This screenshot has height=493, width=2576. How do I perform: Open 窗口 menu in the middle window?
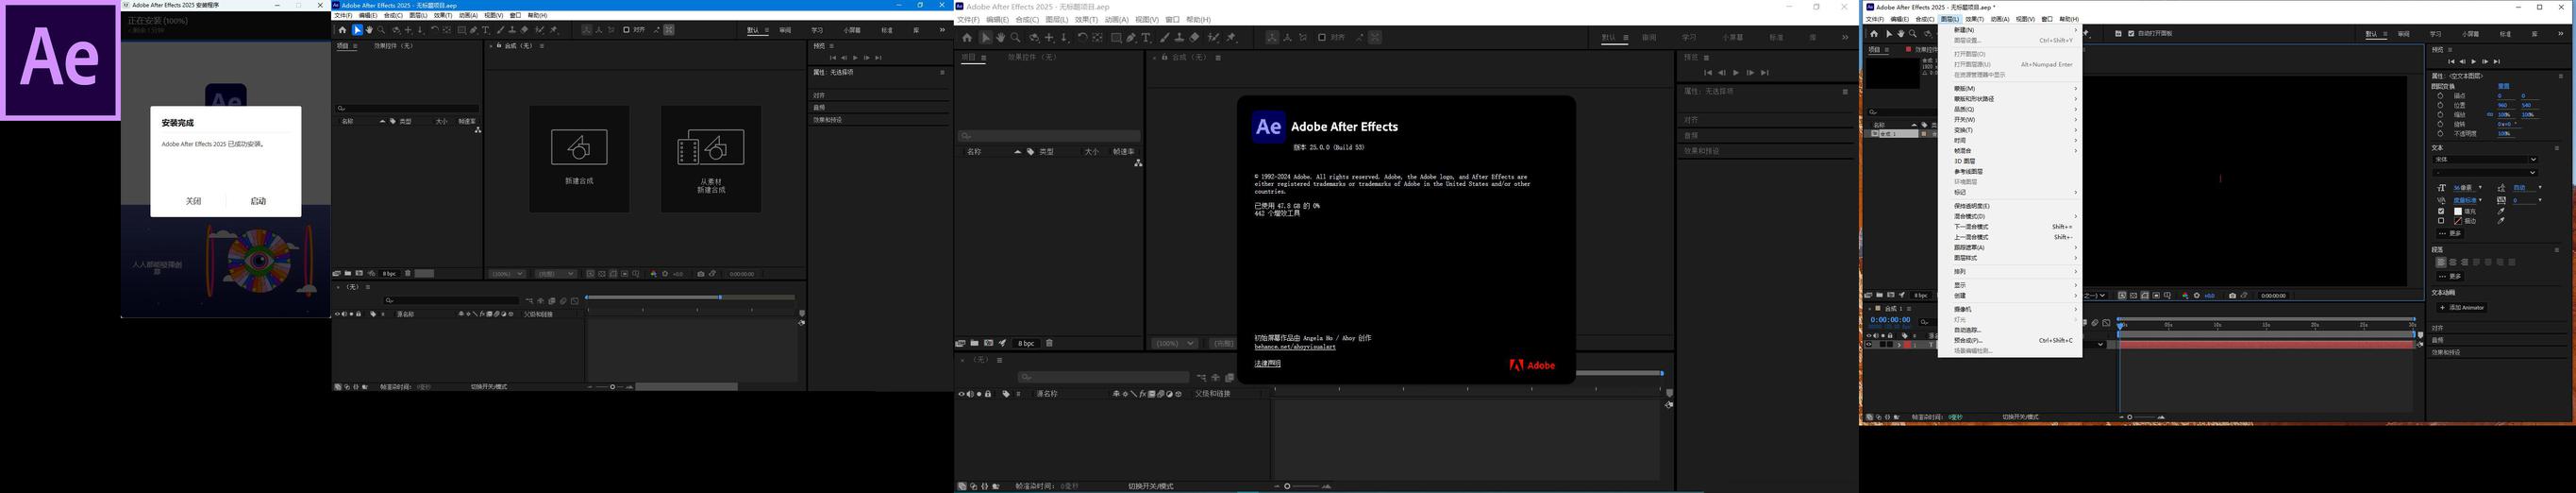click(1172, 19)
